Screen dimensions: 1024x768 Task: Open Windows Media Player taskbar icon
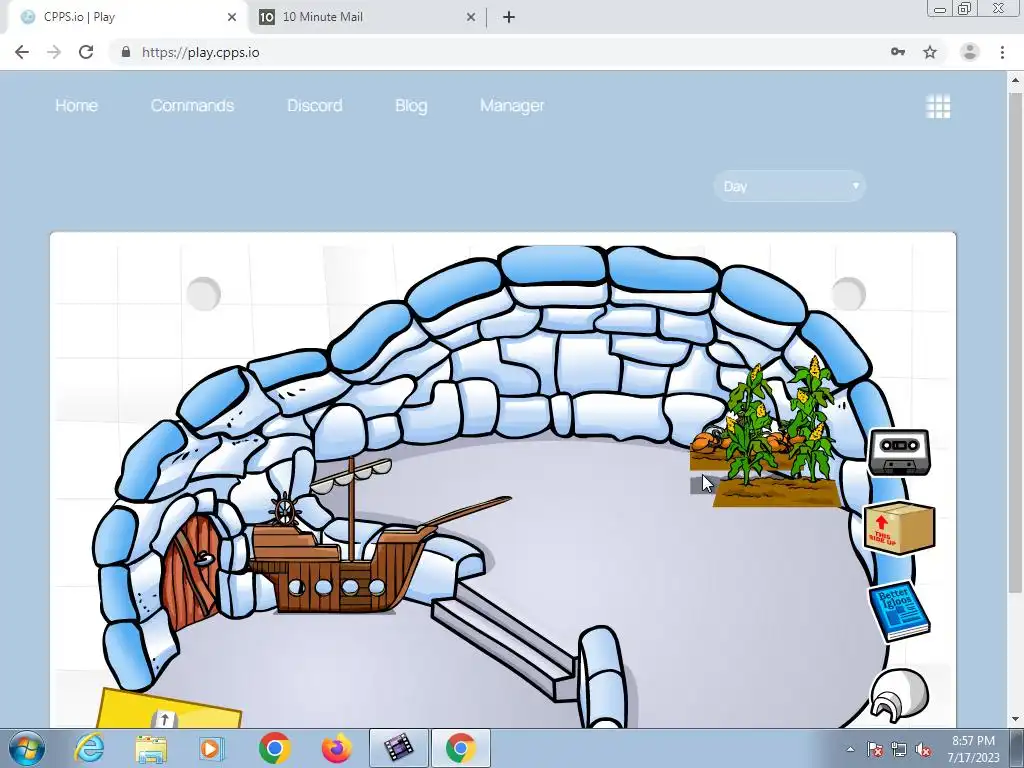pyautogui.click(x=211, y=748)
